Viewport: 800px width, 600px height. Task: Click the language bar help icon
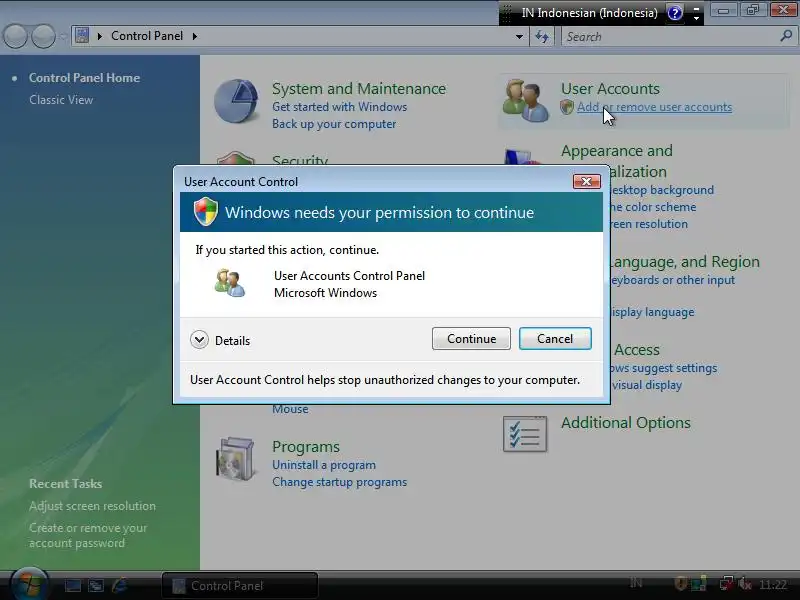[675, 13]
